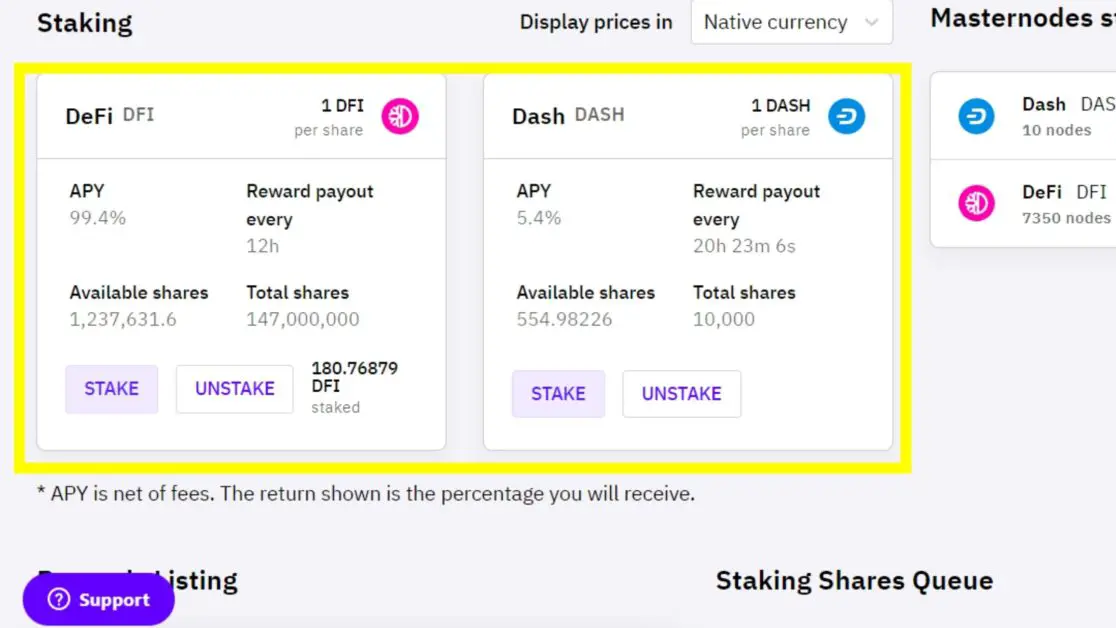Screen dimensions: 1116x628
Task: Open the Native currency dropdown
Action: [x=791, y=22]
